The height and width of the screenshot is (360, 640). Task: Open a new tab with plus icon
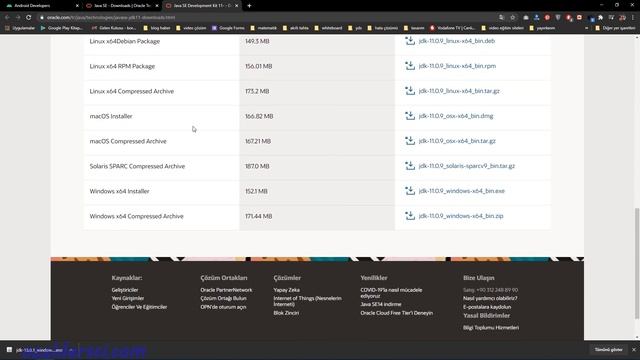249,6
